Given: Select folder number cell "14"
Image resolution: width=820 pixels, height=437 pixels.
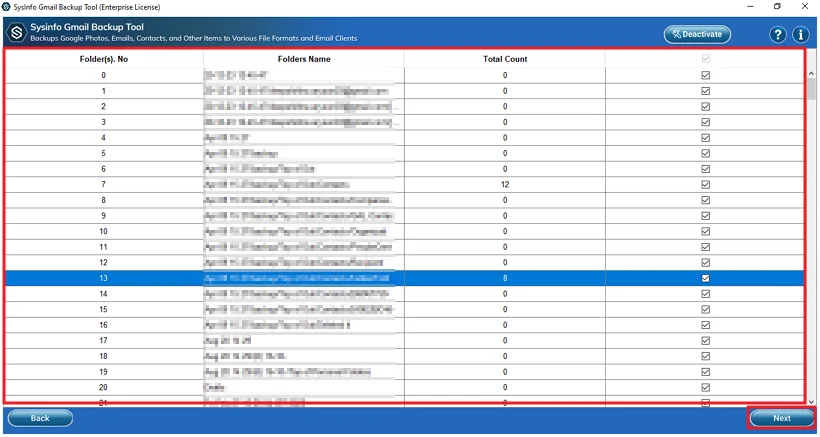Looking at the screenshot, I should pos(104,294).
